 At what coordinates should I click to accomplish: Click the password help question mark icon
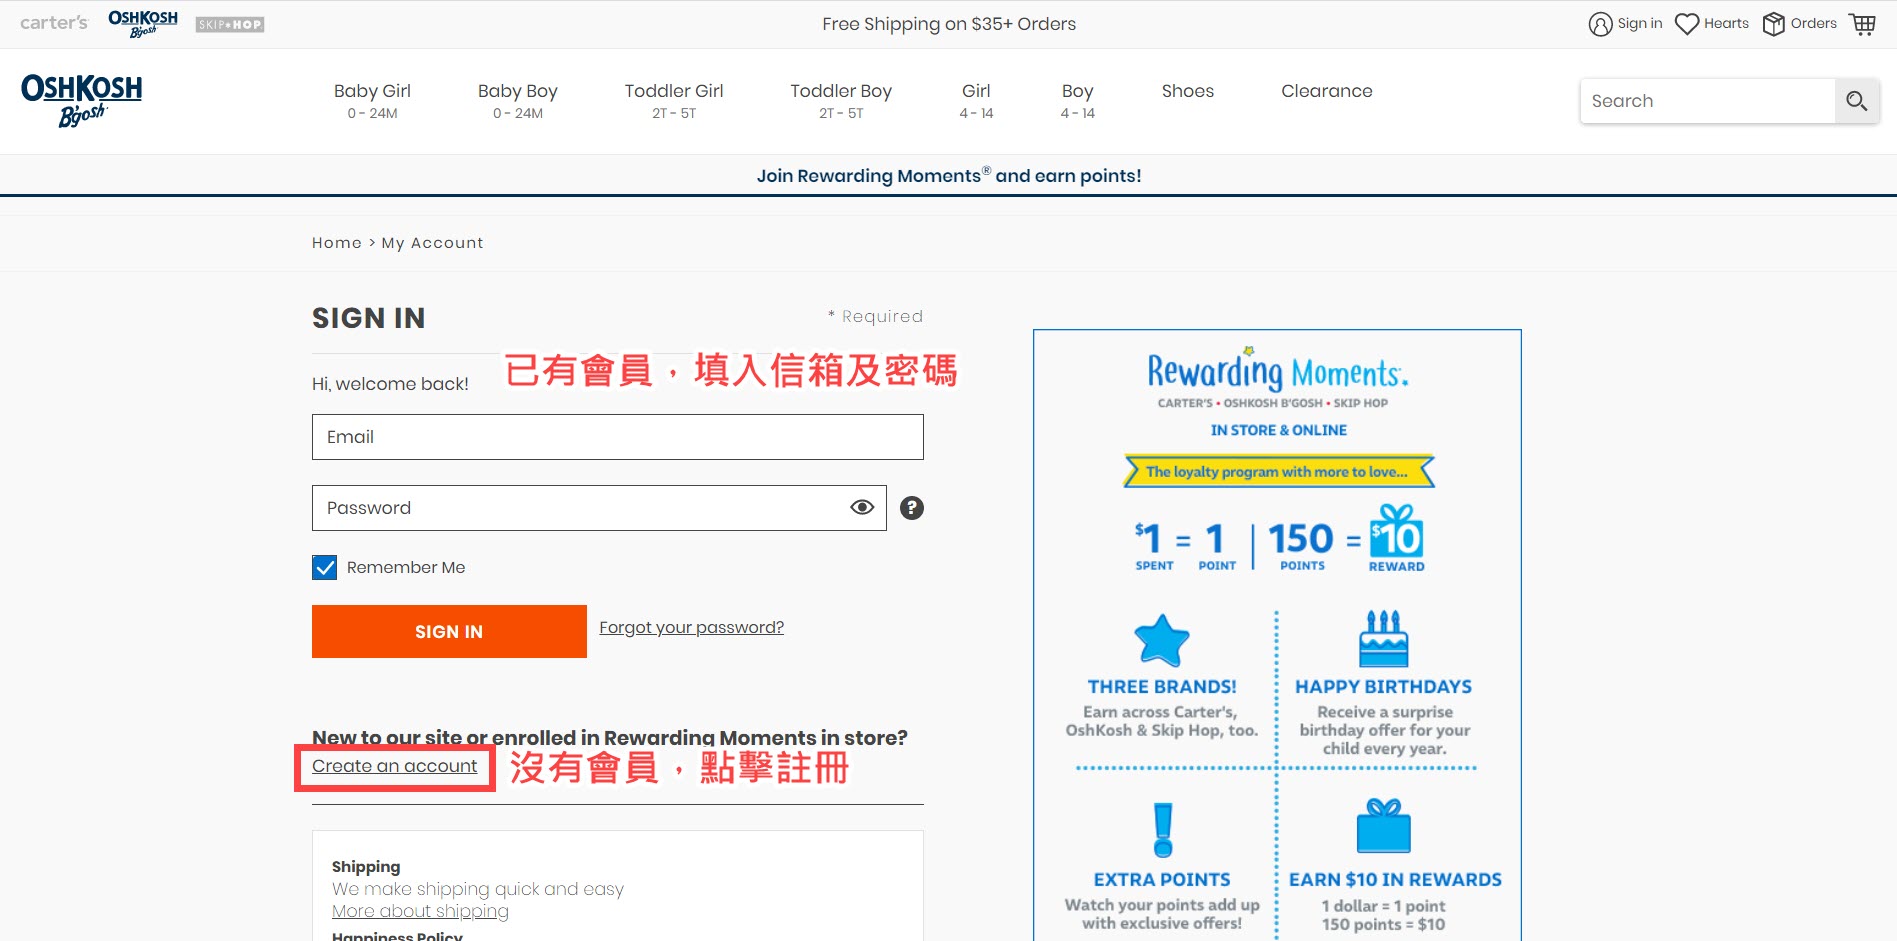(x=911, y=508)
